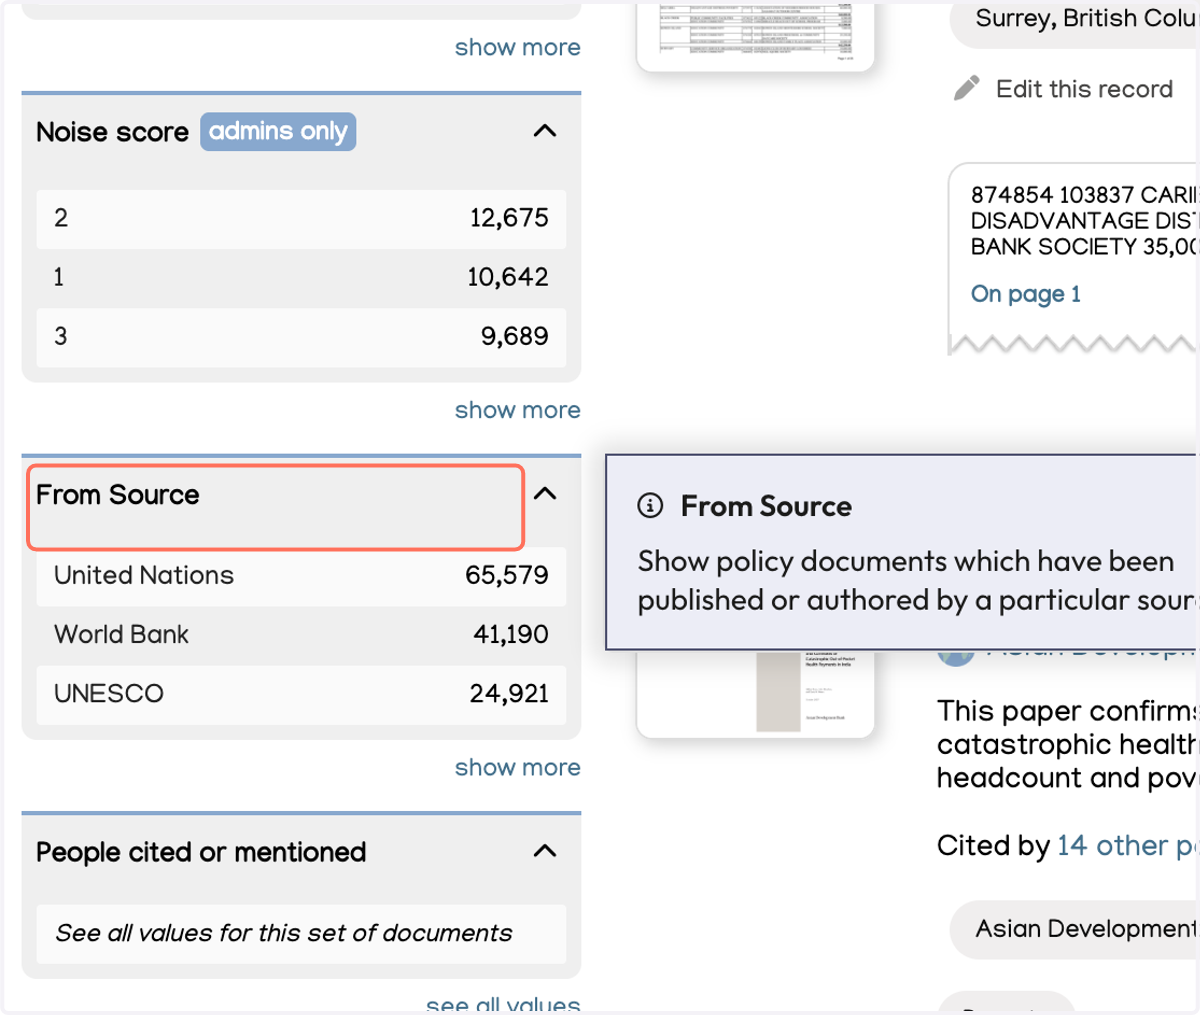Click the pencil edit icon
The image size is (1200, 1015).
point(966,88)
